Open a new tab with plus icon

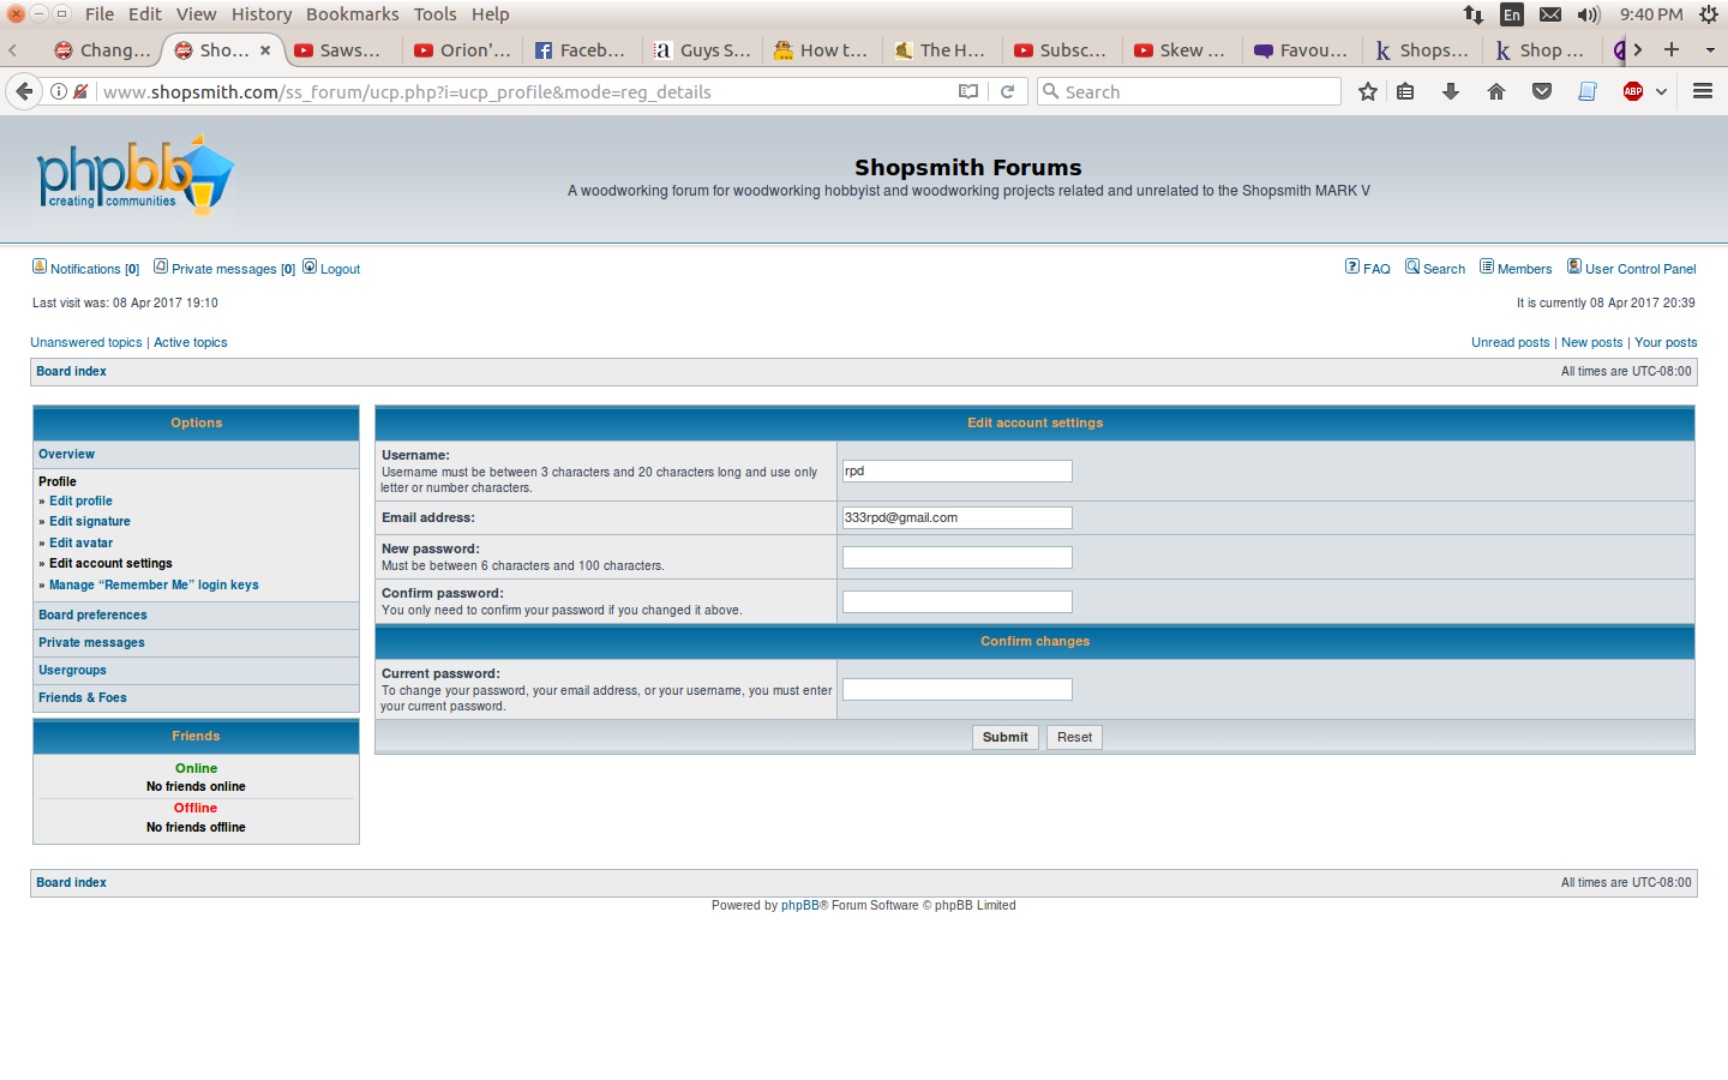[x=1671, y=49]
